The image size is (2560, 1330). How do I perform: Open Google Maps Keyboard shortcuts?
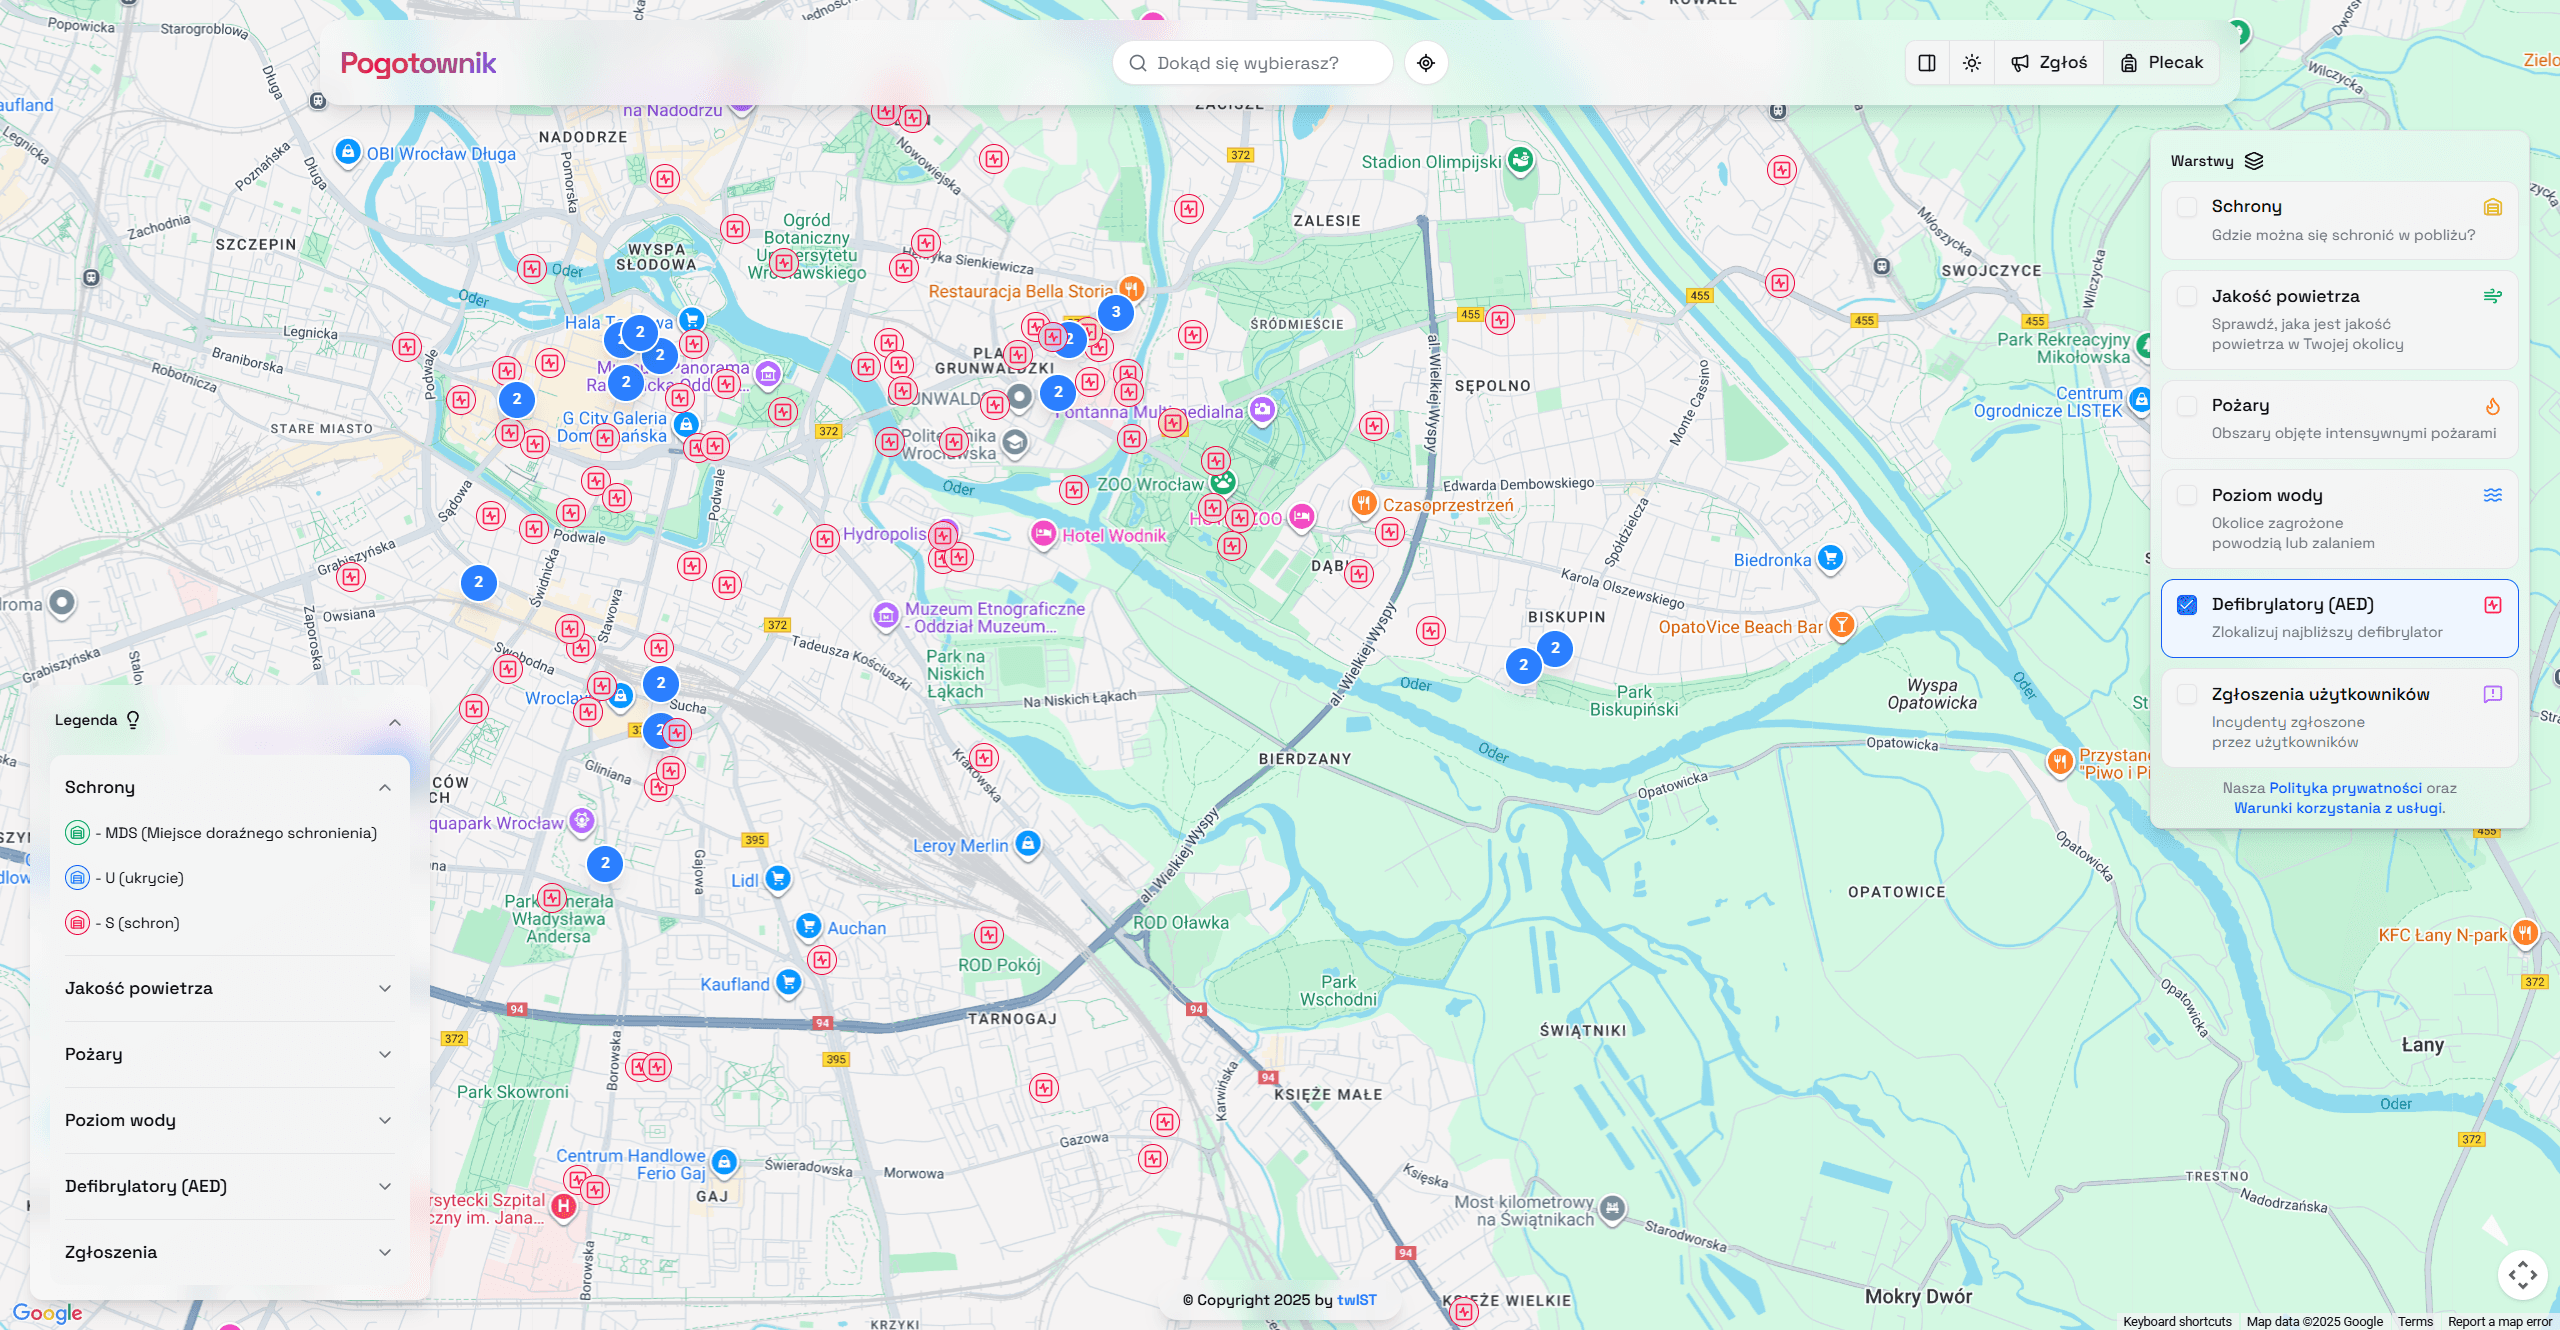click(2177, 1322)
